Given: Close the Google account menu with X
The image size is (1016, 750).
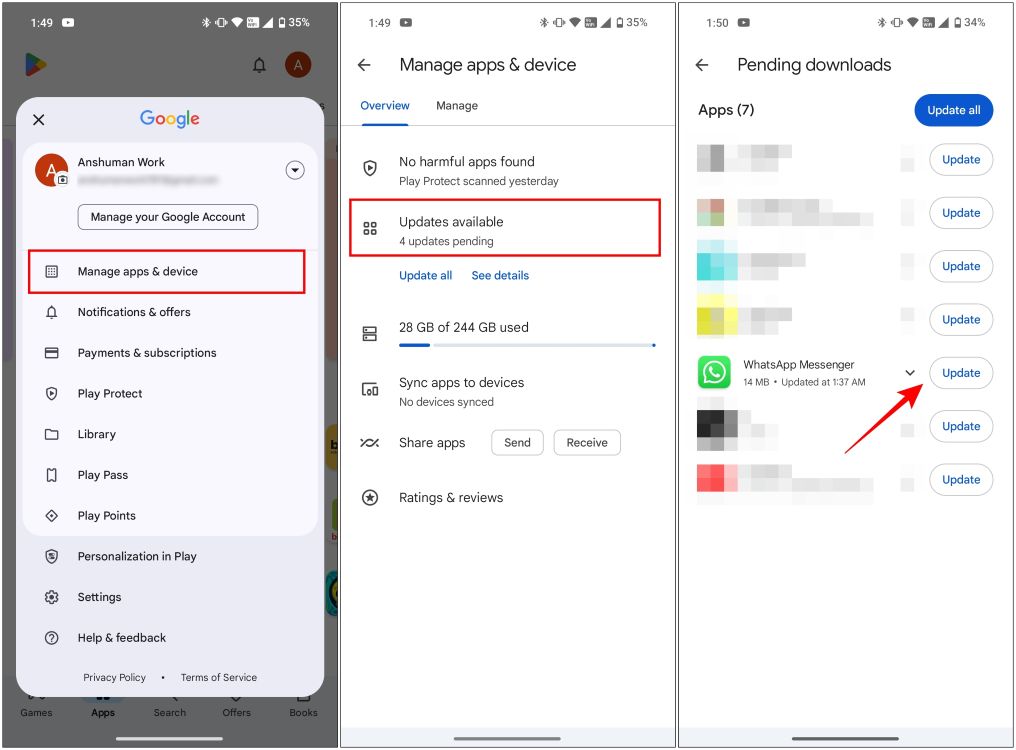Looking at the screenshot, I should (38, 120).
